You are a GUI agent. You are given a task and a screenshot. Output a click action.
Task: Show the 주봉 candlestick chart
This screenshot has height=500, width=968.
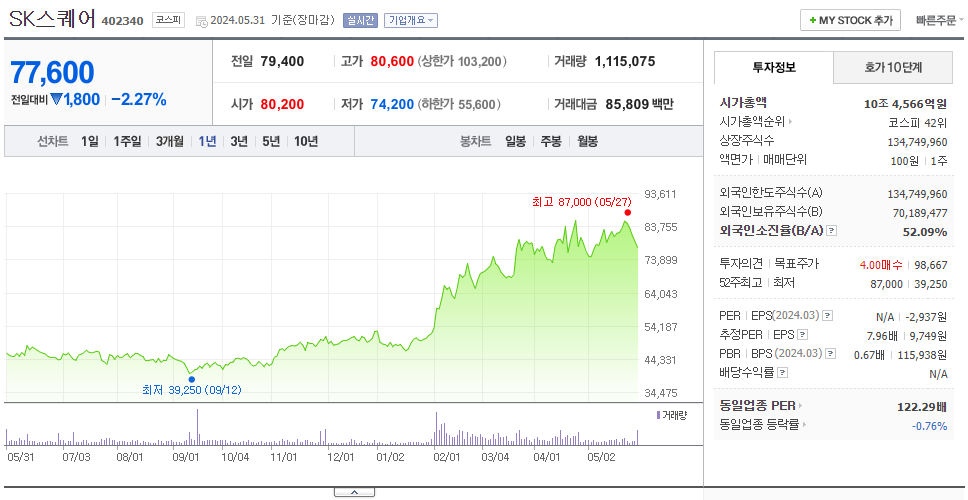[x=551, y=141]
